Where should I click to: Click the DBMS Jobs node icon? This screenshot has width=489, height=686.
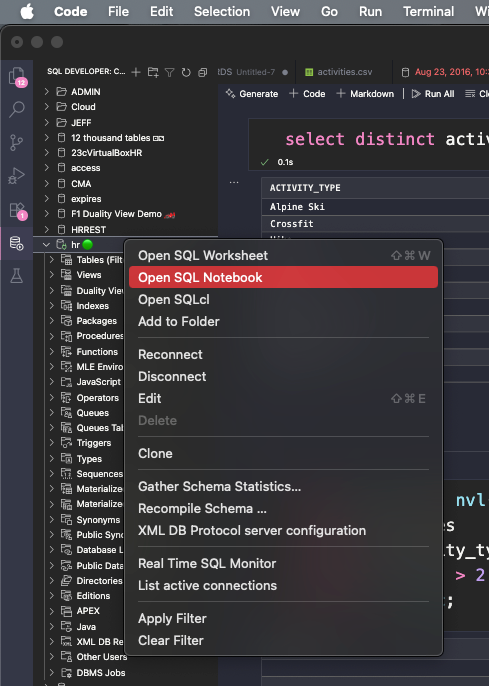(66, 672)
